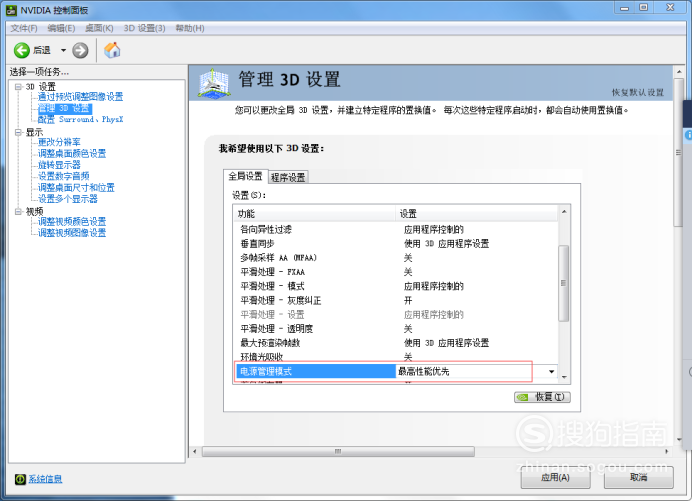
Task: Select the 多帧采样 AA (MFAA) row
Action: pyautogui.click(x=395, y=258)
